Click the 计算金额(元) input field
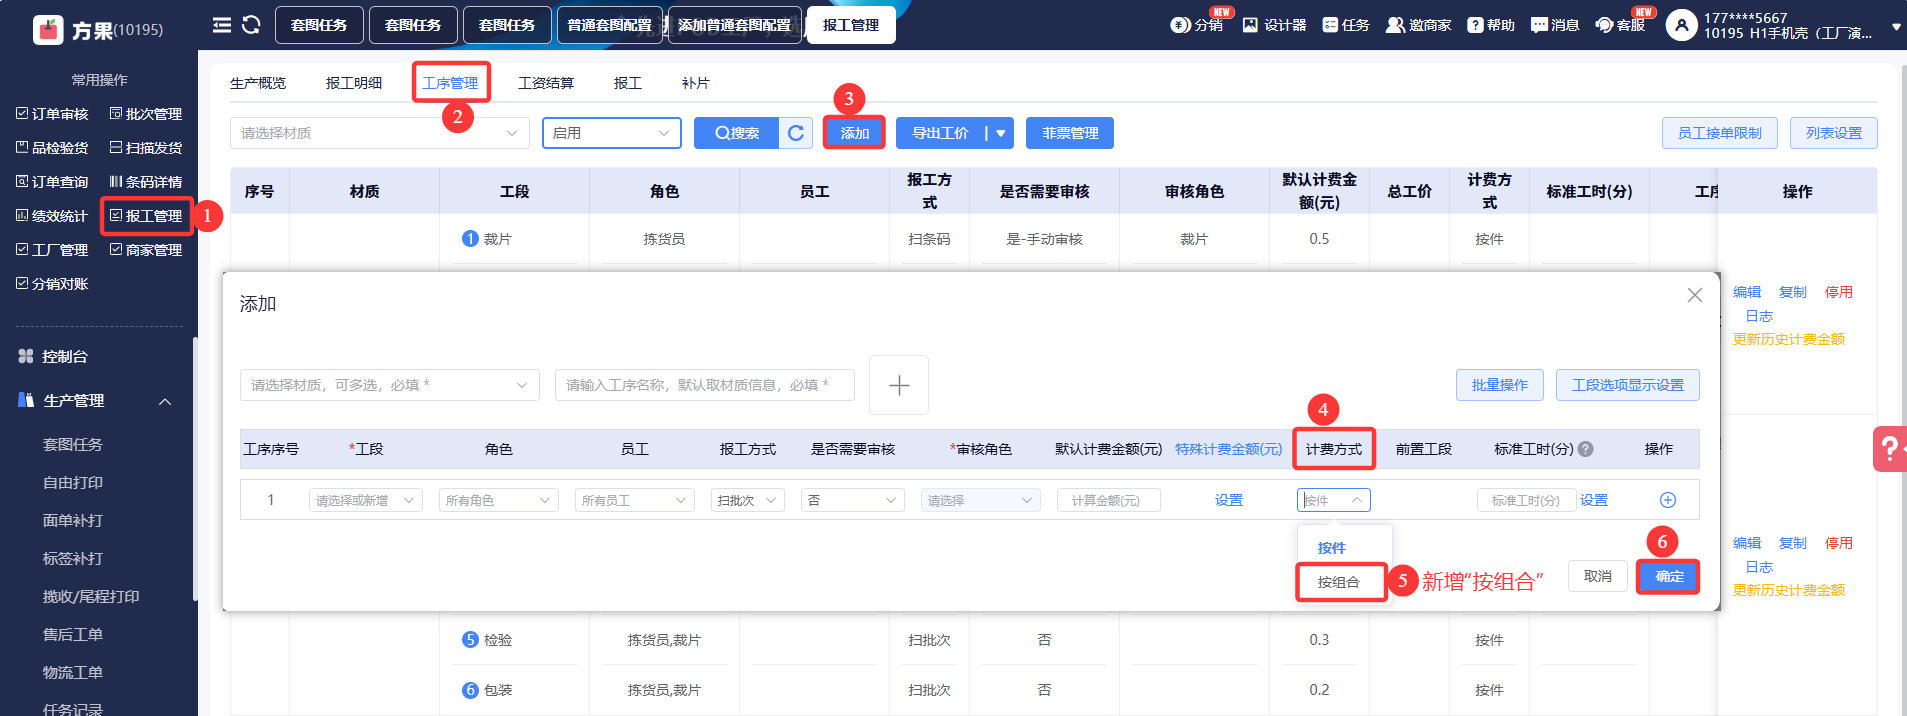This screenshot has height=716, width=1907. (x=1108, y=500)
